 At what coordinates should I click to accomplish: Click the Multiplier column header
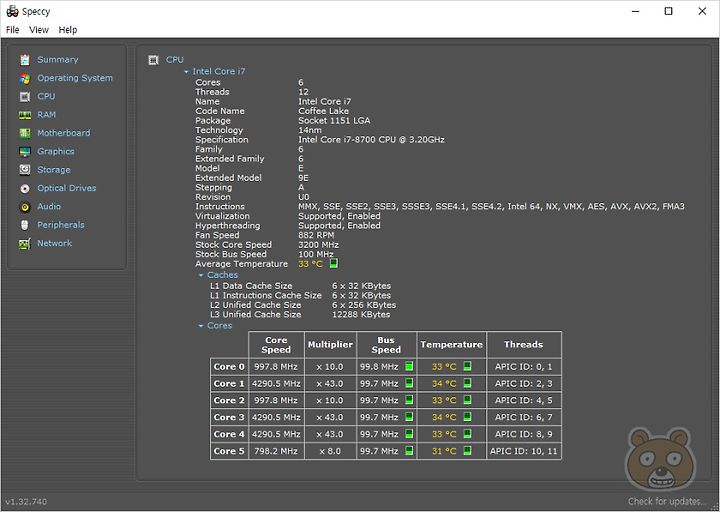(x=330, y=345)
